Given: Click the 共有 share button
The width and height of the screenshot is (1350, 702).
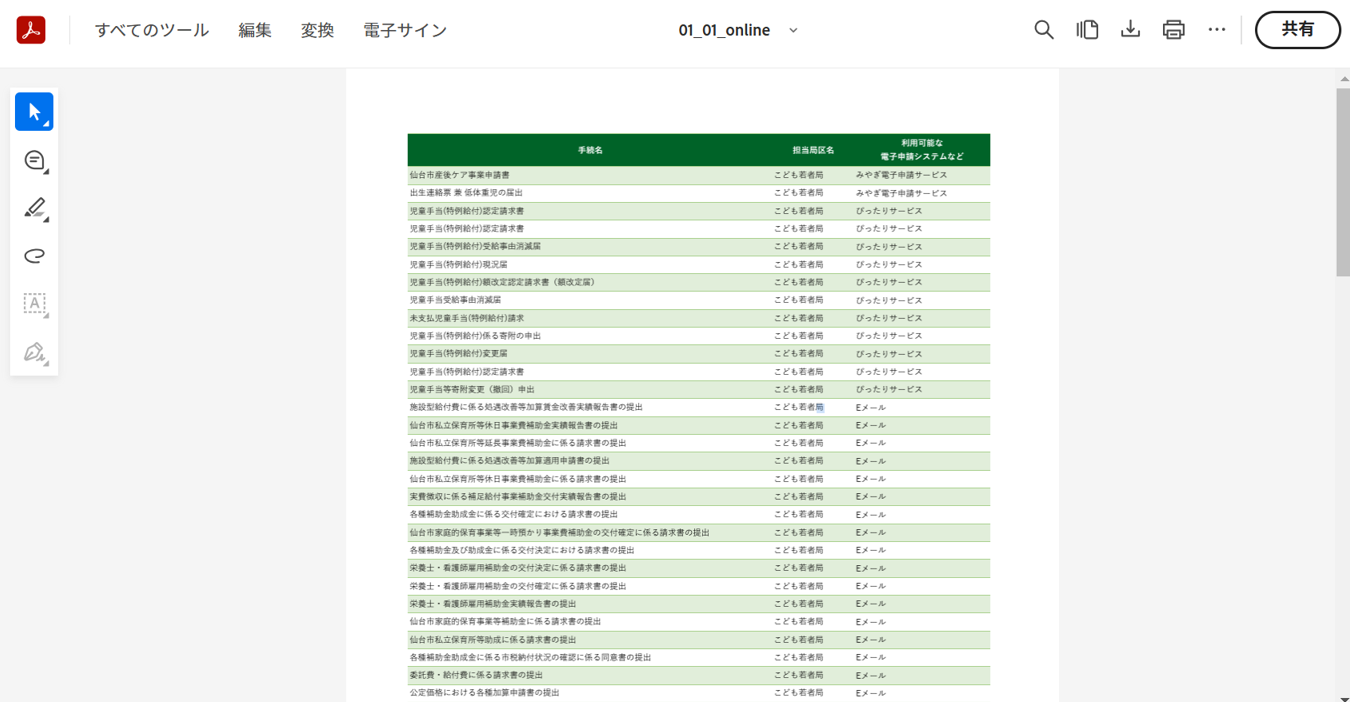Looking at the screenshot, I should (x=1297, y=30).
